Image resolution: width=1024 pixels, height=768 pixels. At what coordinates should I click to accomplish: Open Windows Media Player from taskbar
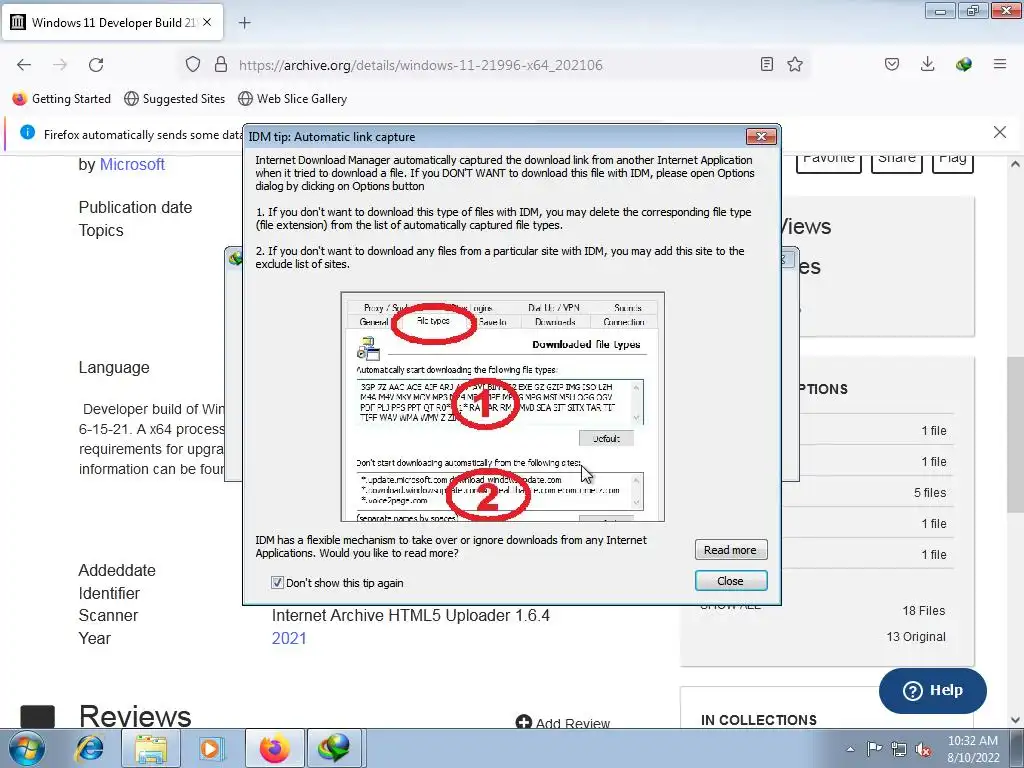[x=212, y=748]
